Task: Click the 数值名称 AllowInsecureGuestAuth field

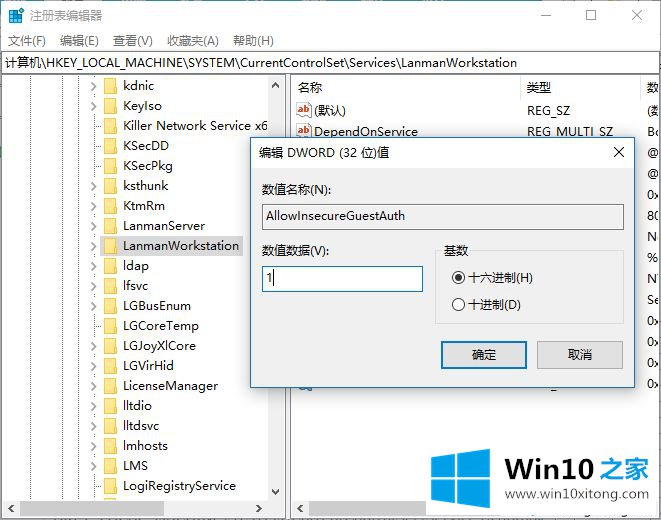Action: click(443, 217)
